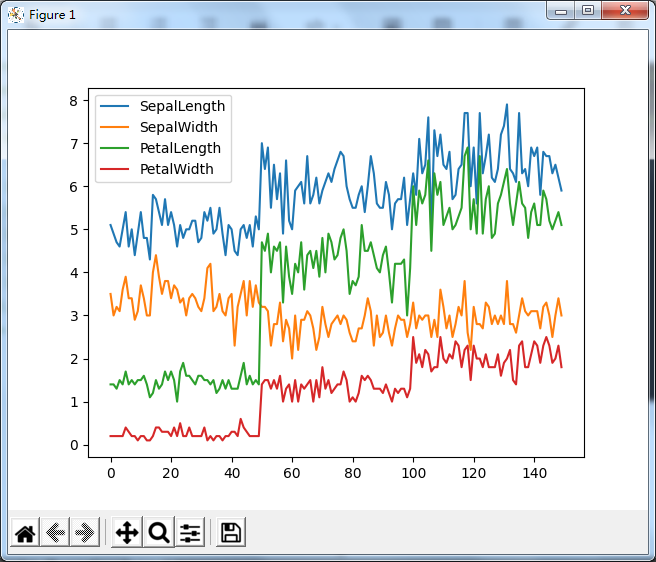Maximize the Figure 1 window
656x562 pixels.
[x=588, y=11]
